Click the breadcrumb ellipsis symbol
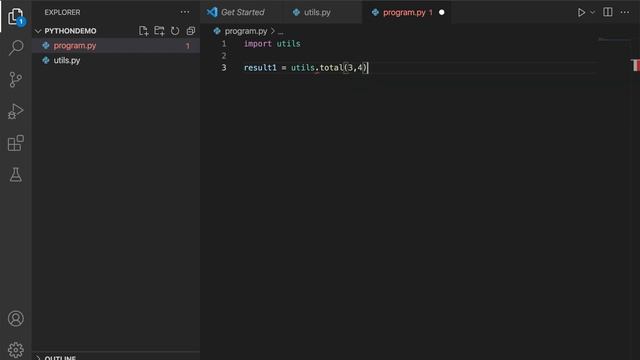640x360 pixels. (x=280, y=32)
